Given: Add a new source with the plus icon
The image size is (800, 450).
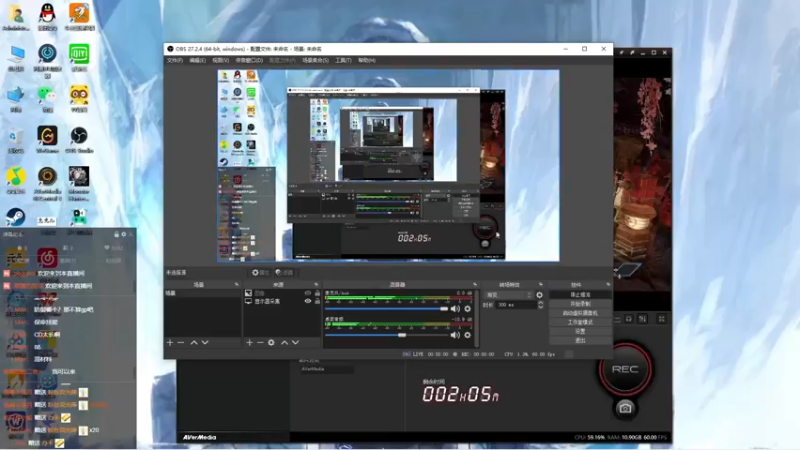Looking at the screenshot, I should (x=249, y=342).
